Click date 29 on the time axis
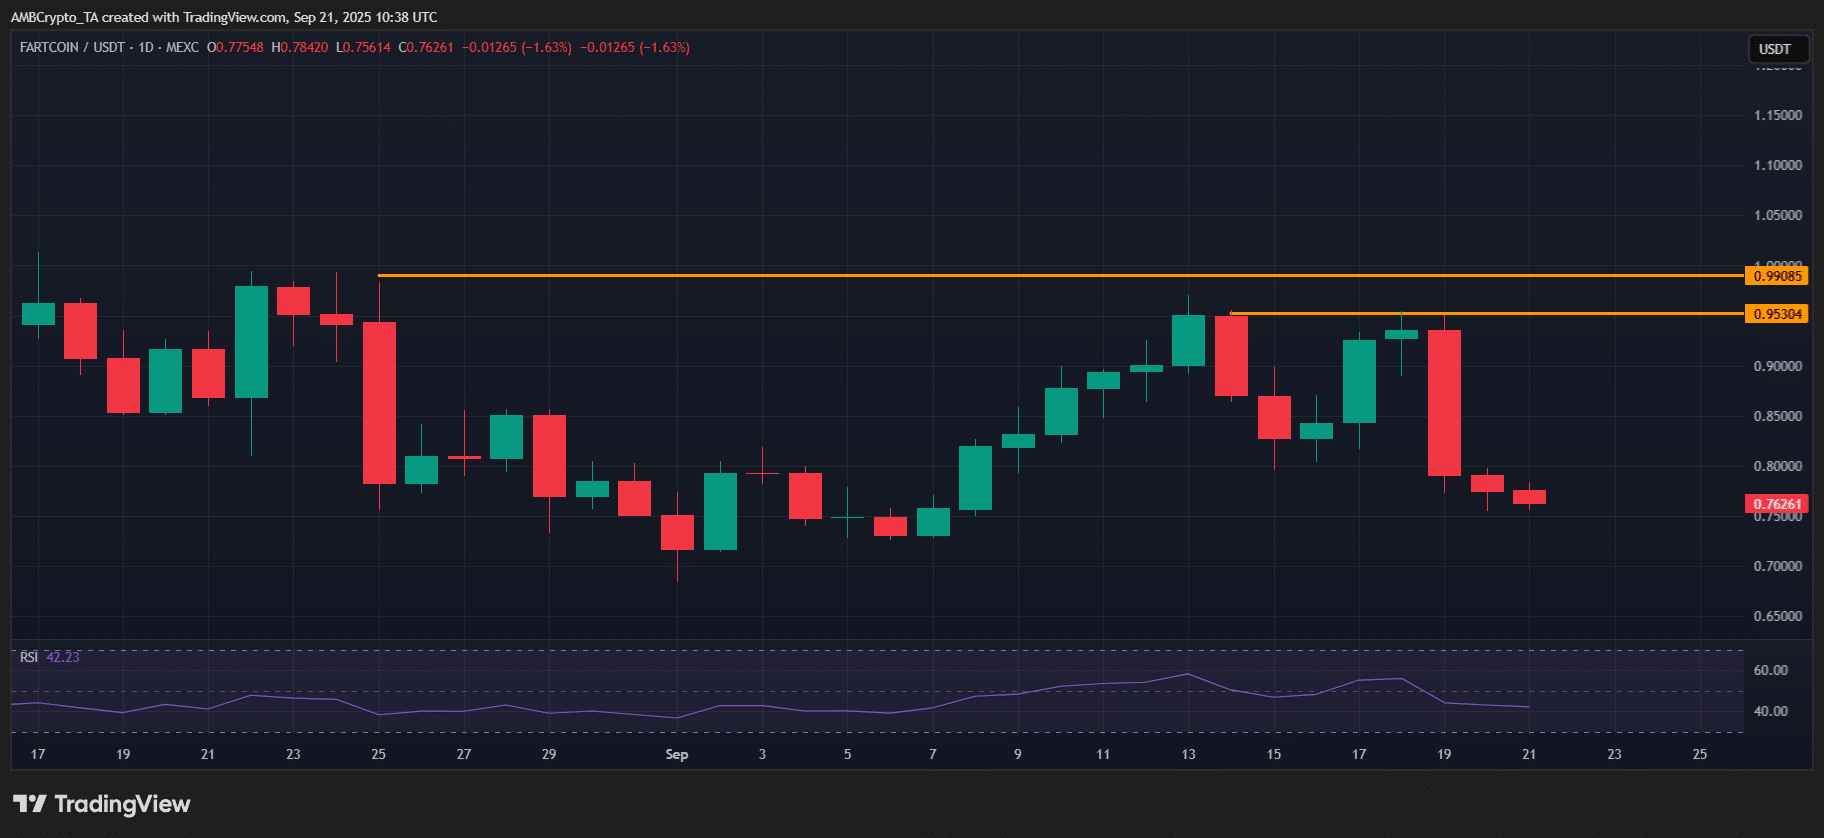The height and width of the screenshot is (838, 1824). (549, 754)
